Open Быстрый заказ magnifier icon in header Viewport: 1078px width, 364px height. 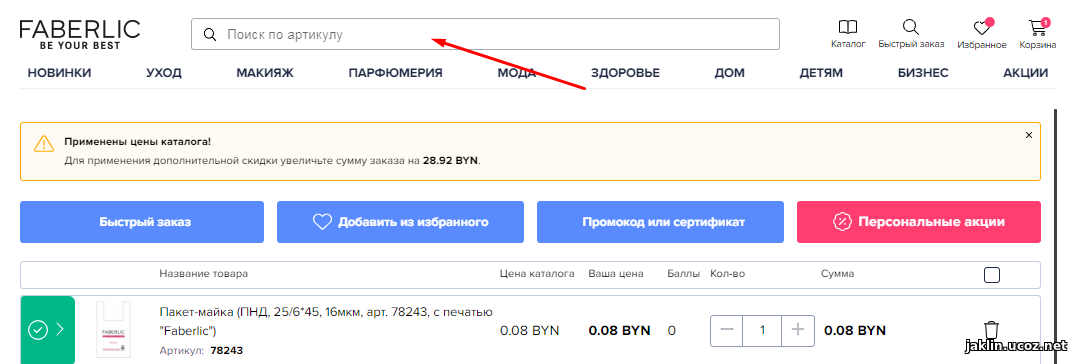point(911,28)
